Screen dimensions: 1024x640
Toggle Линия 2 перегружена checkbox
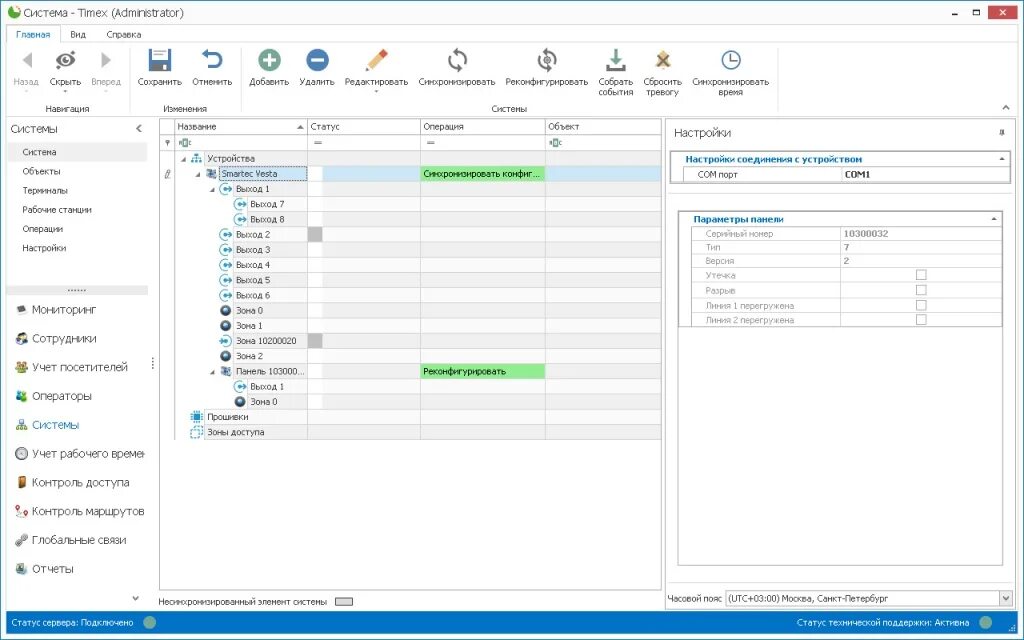tap(921, 320)
